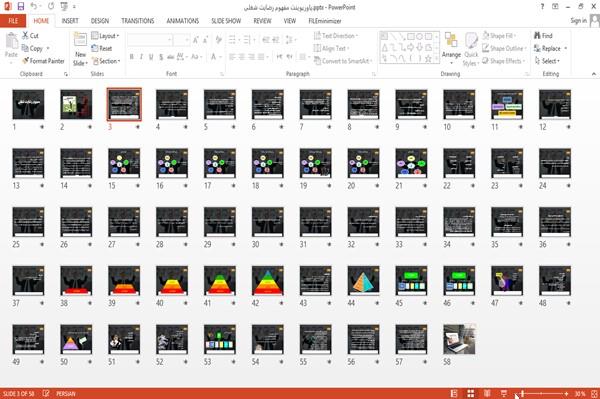
Task: Open the Arrange menu in Drawing
Action: click(451, 48)
